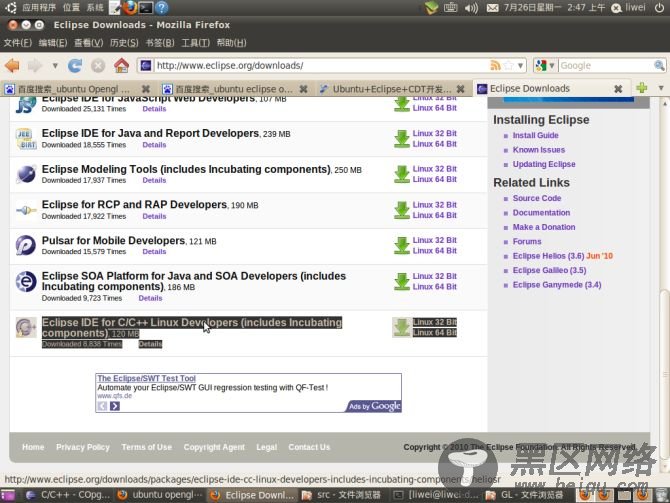Open the Known Issues link

coord(539,150)
